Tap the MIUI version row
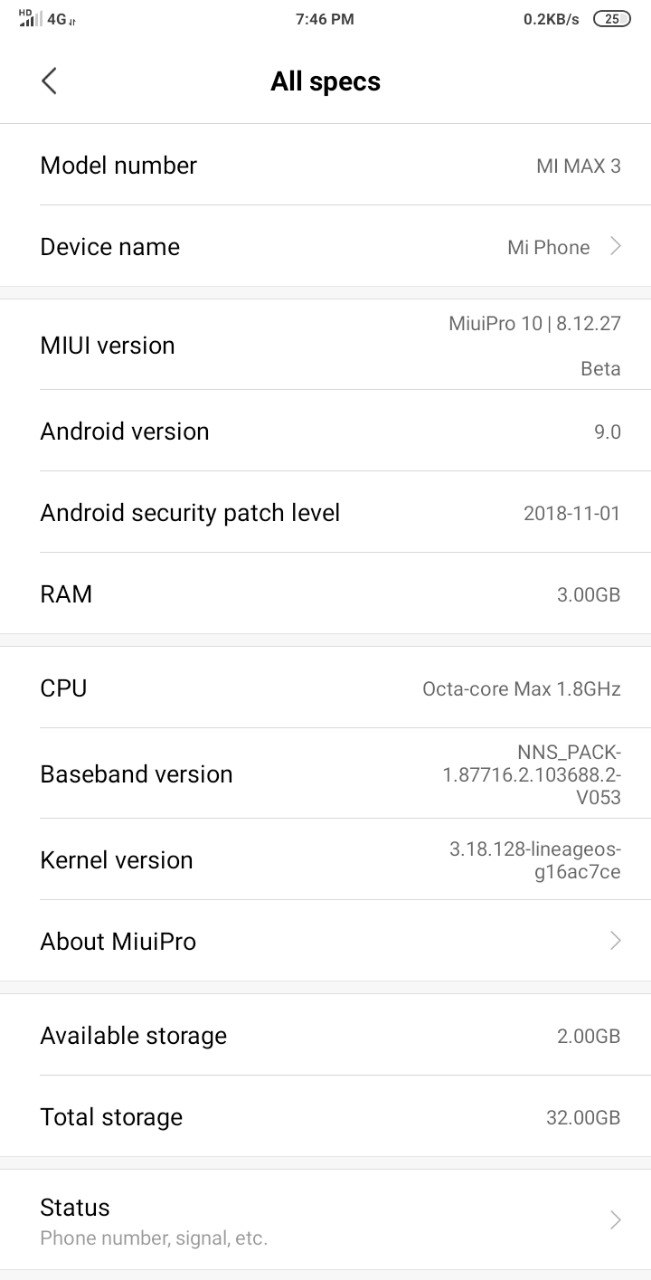651x1280 pixels. point(325,345)
